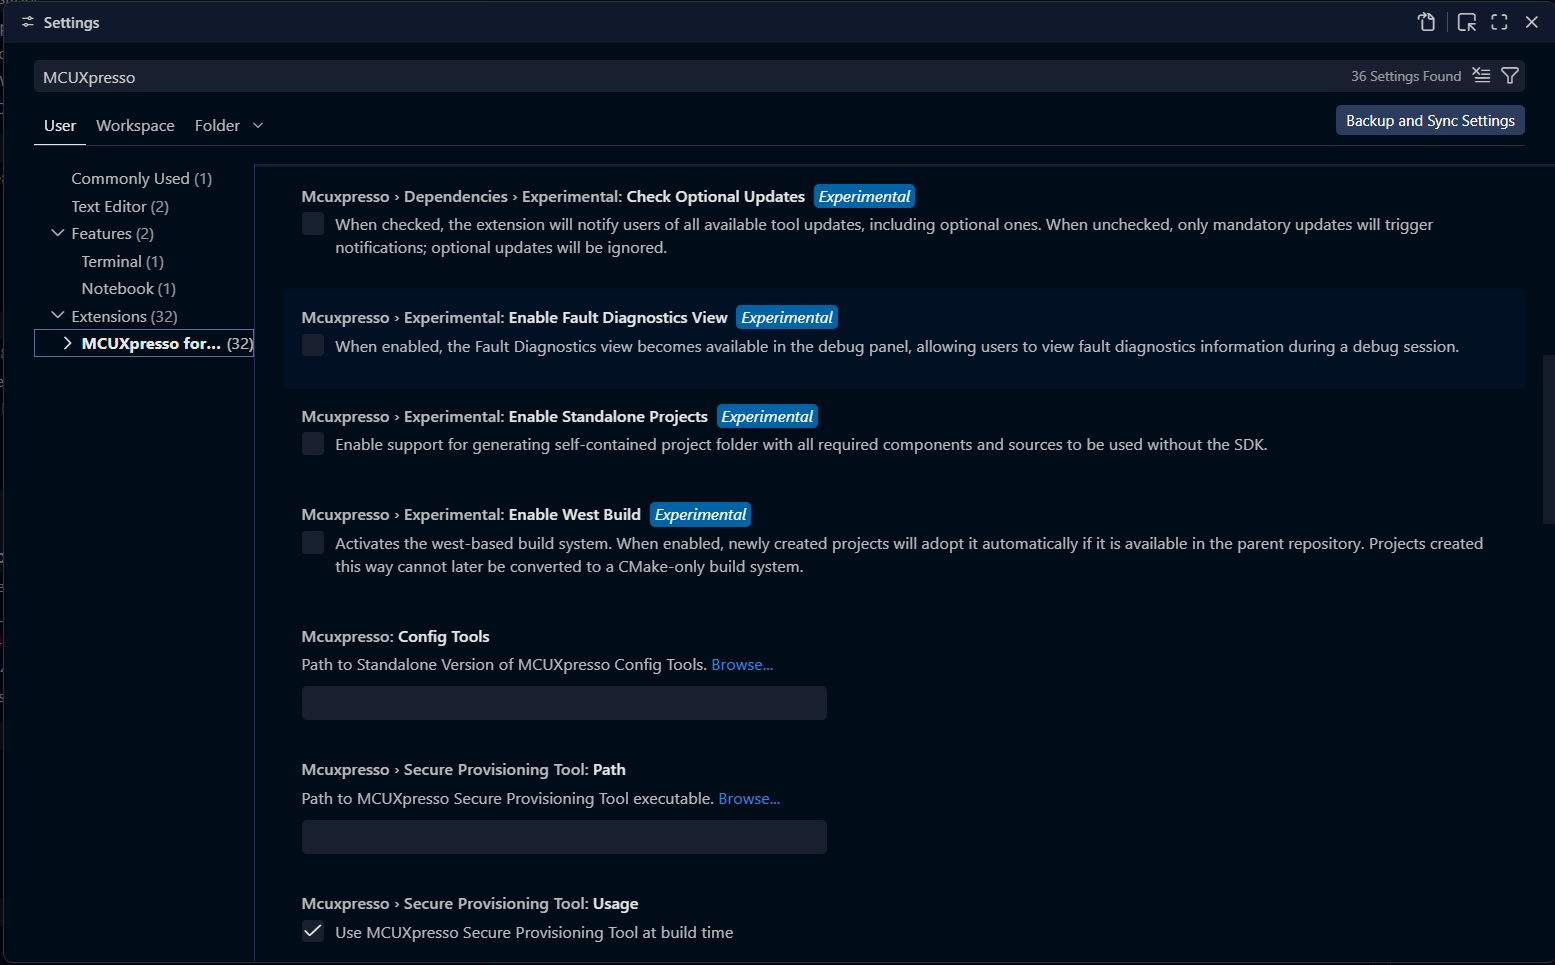Click the Config Tools path input field

564,703
